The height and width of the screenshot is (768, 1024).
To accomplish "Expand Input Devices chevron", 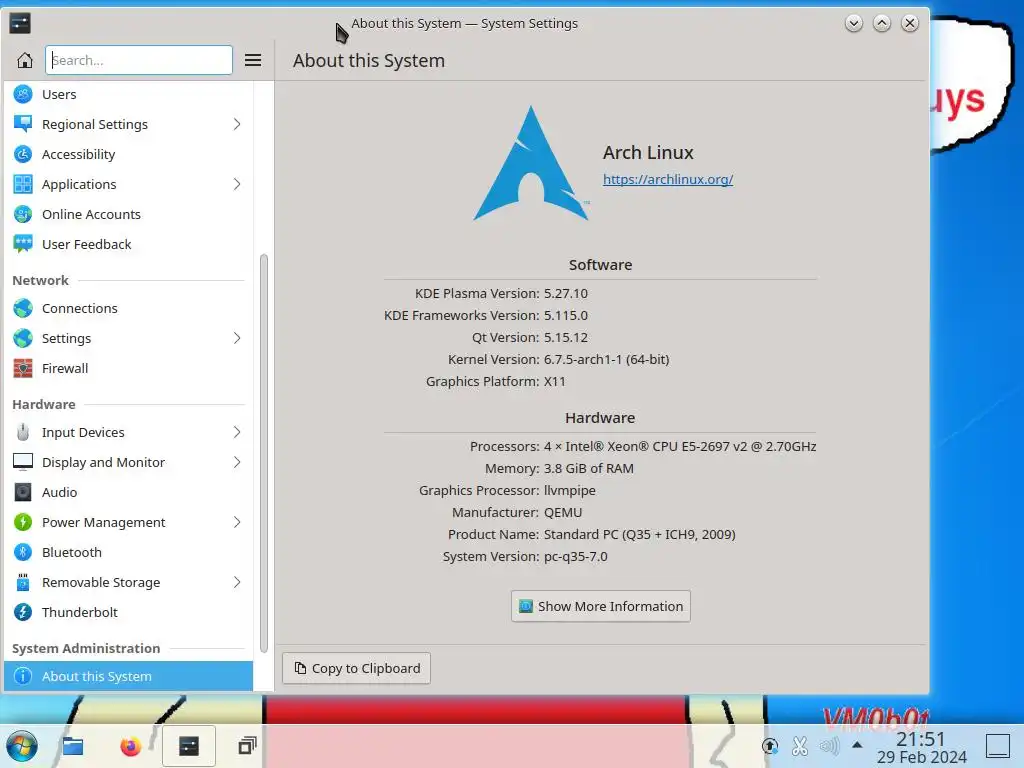I will click(x=237, y=432).
